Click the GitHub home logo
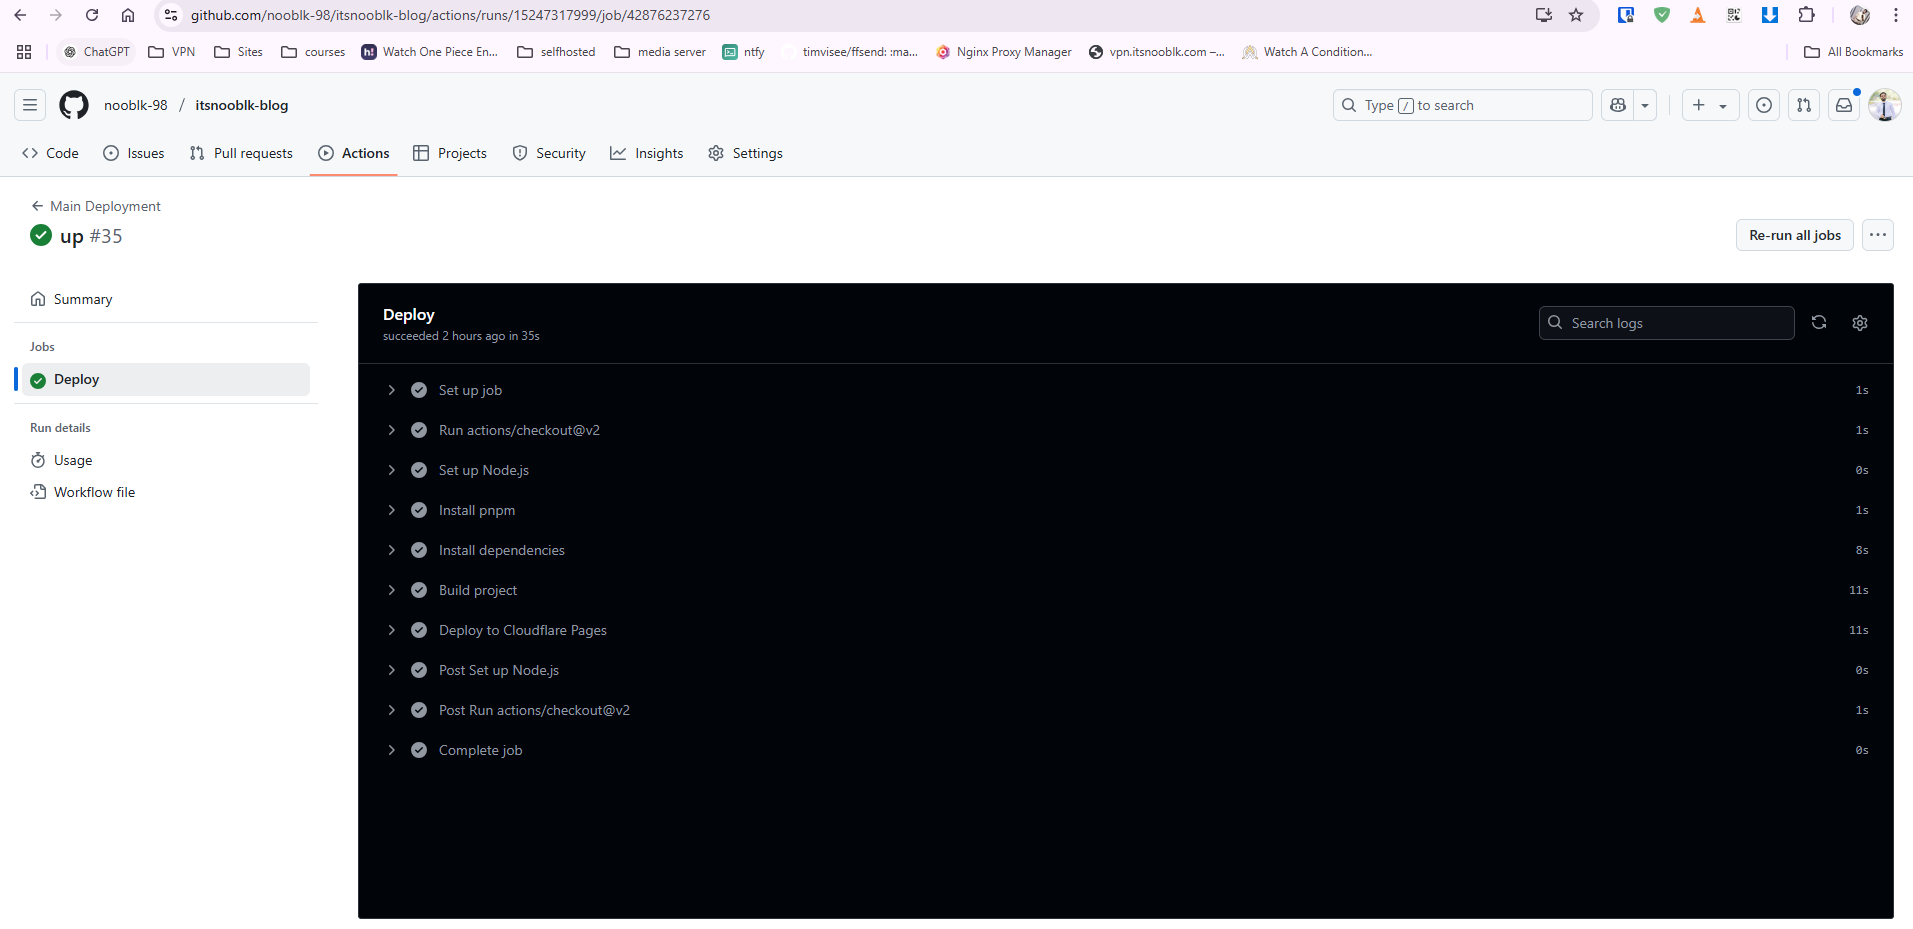Image resolution: width=1913 pixels, height=929 pixels. [73, 104]
